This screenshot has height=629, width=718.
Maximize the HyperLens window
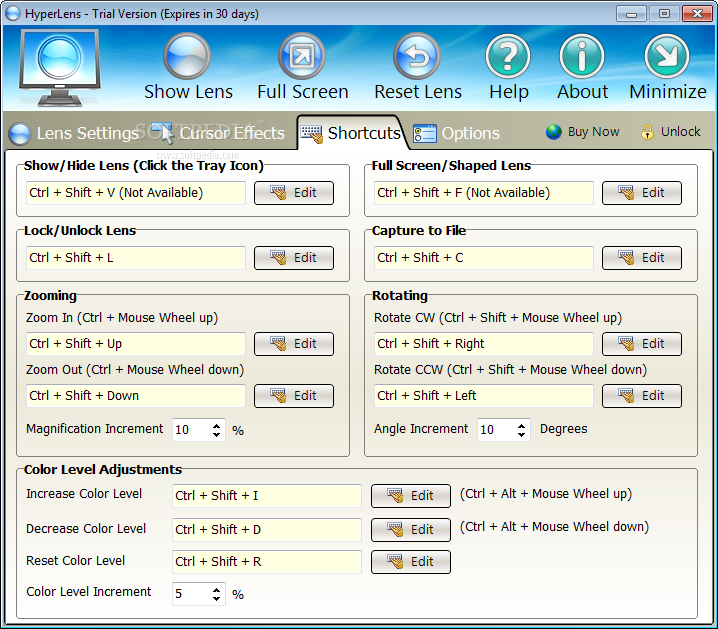664,13
